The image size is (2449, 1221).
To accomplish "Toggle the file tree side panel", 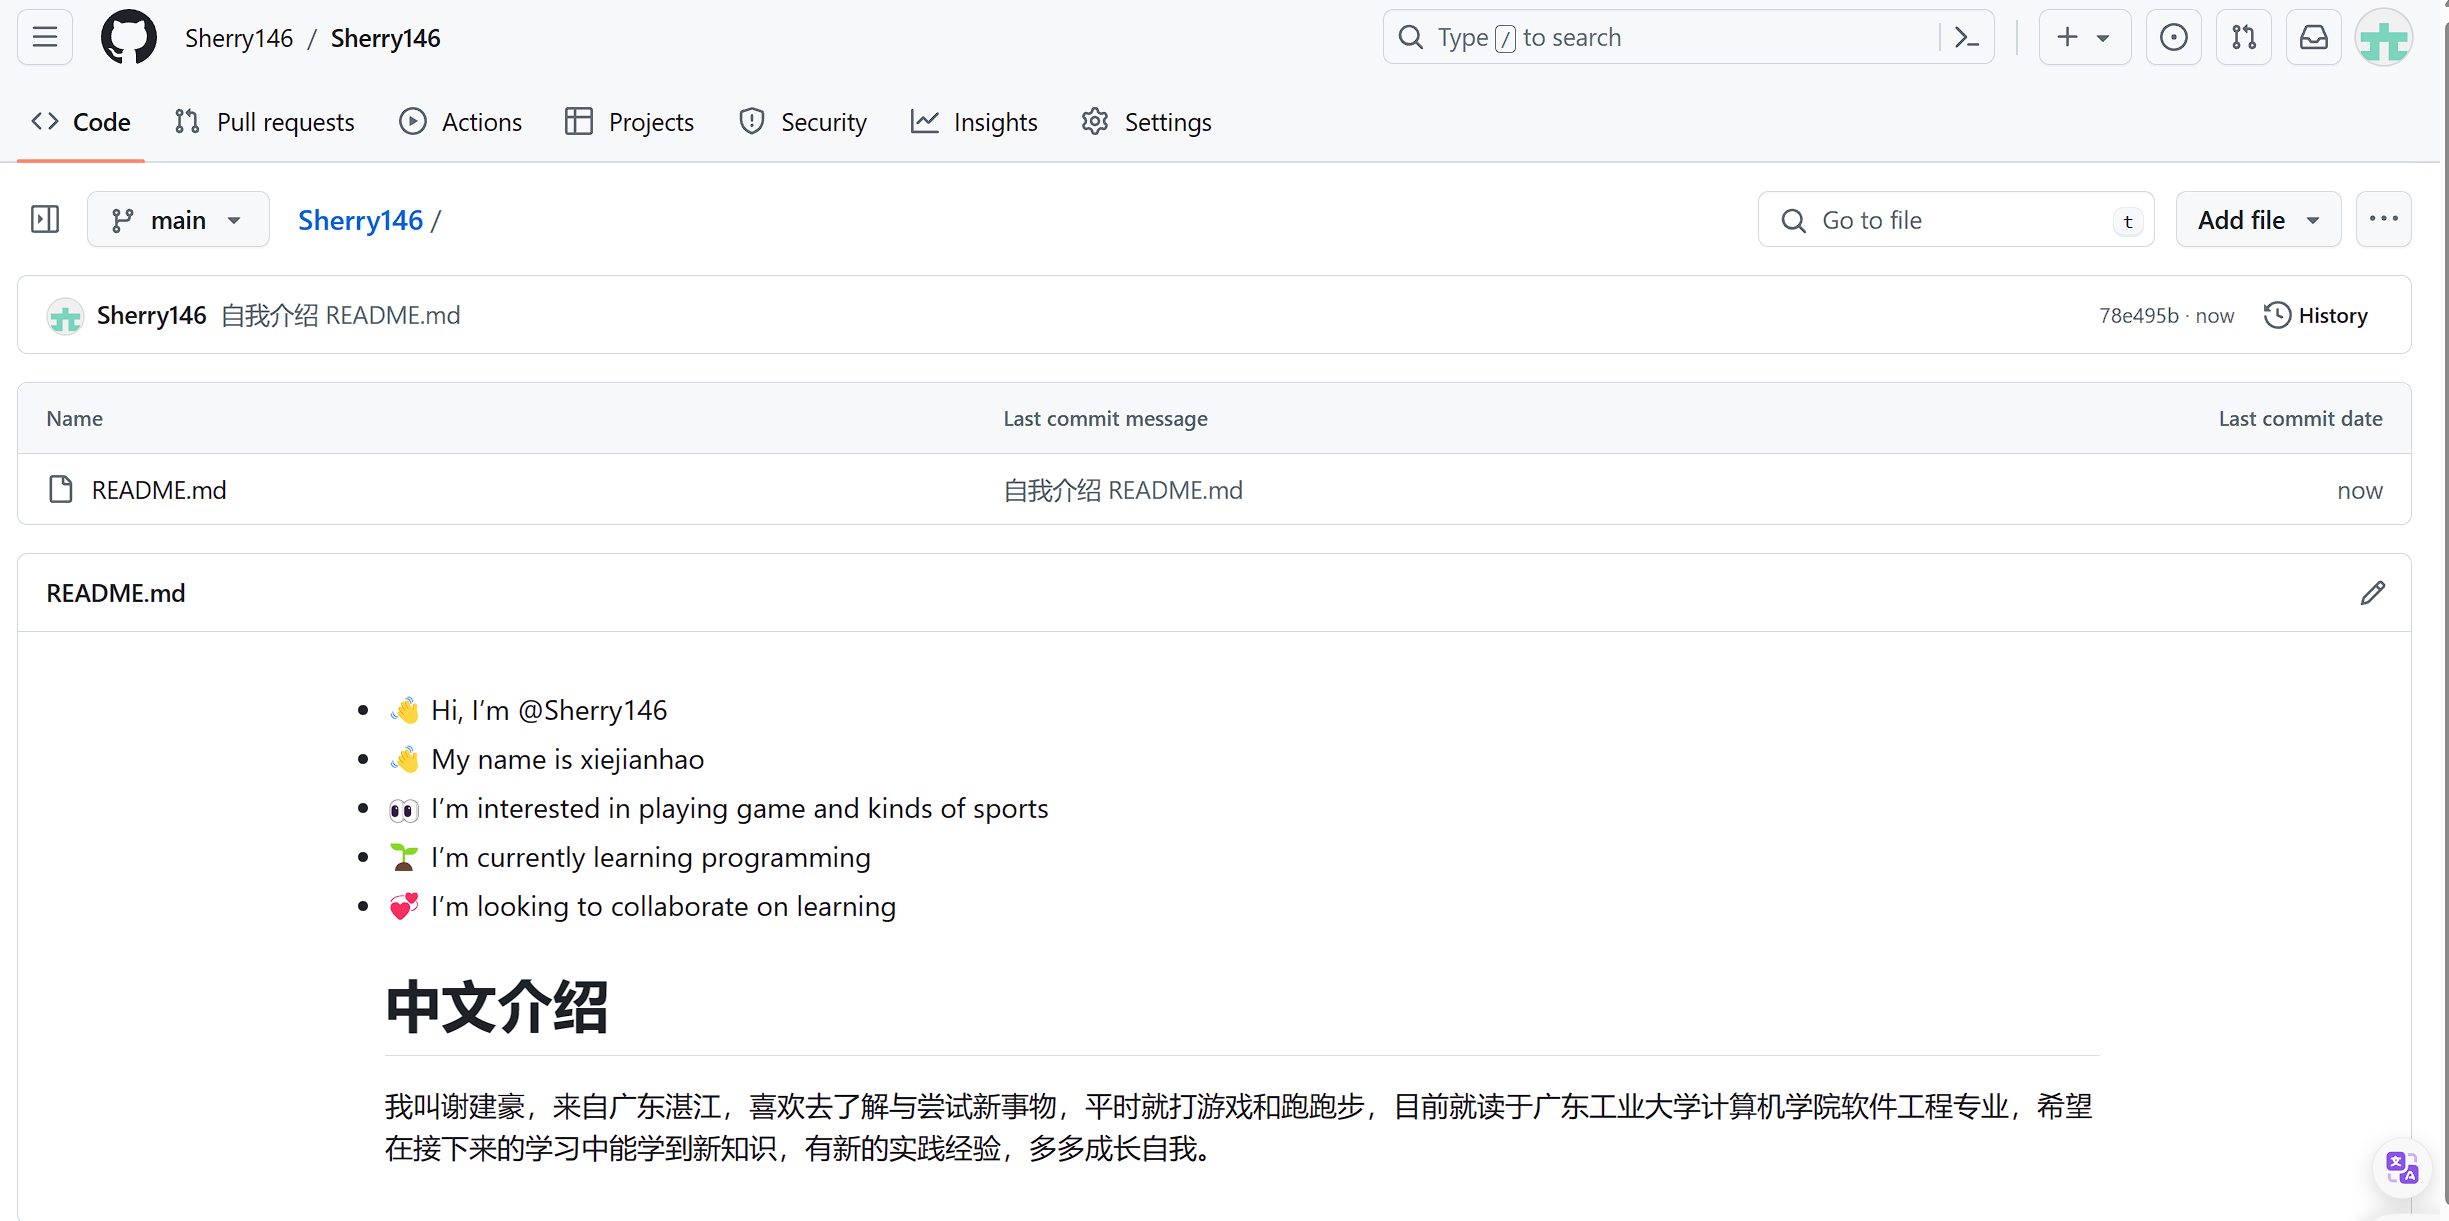I will (x=45, y=219).
